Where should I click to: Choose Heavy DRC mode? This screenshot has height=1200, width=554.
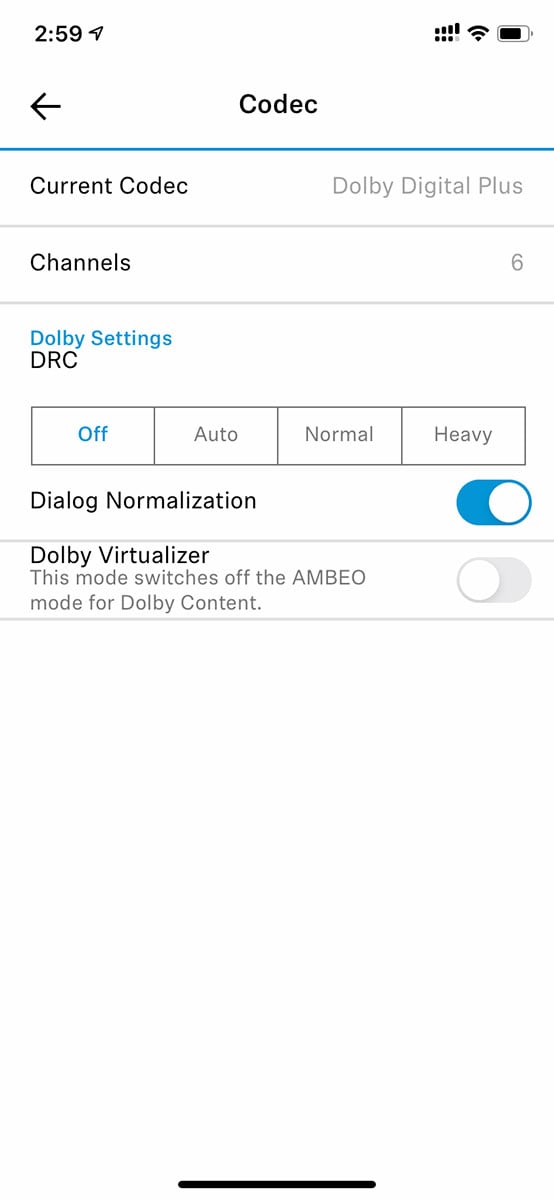(463, 435)
